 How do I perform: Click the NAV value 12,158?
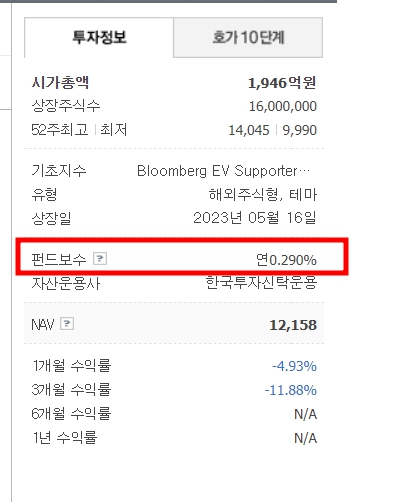293,325
